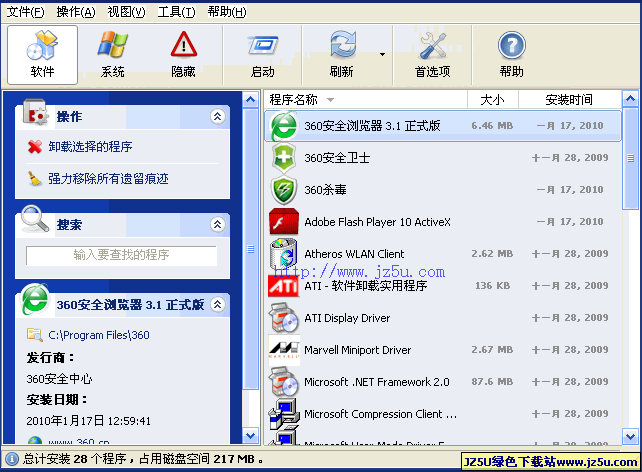The width and height of the screenshot is (642, 472).
Task: Sort list by 大小 column header
Action: [x=492, y=99]
